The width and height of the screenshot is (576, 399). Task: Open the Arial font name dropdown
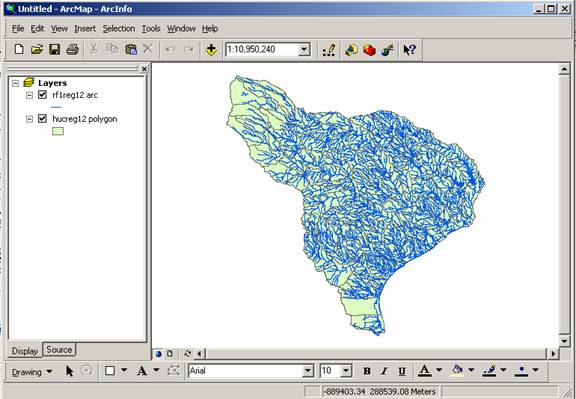tap(308, 371)
